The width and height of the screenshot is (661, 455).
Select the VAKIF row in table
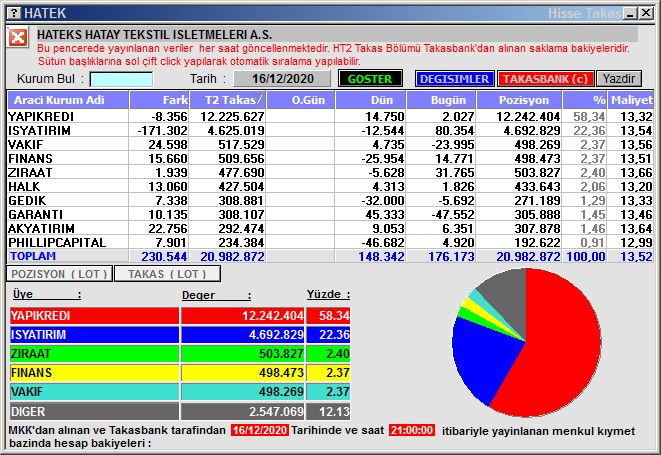click(x=330, y=144)
